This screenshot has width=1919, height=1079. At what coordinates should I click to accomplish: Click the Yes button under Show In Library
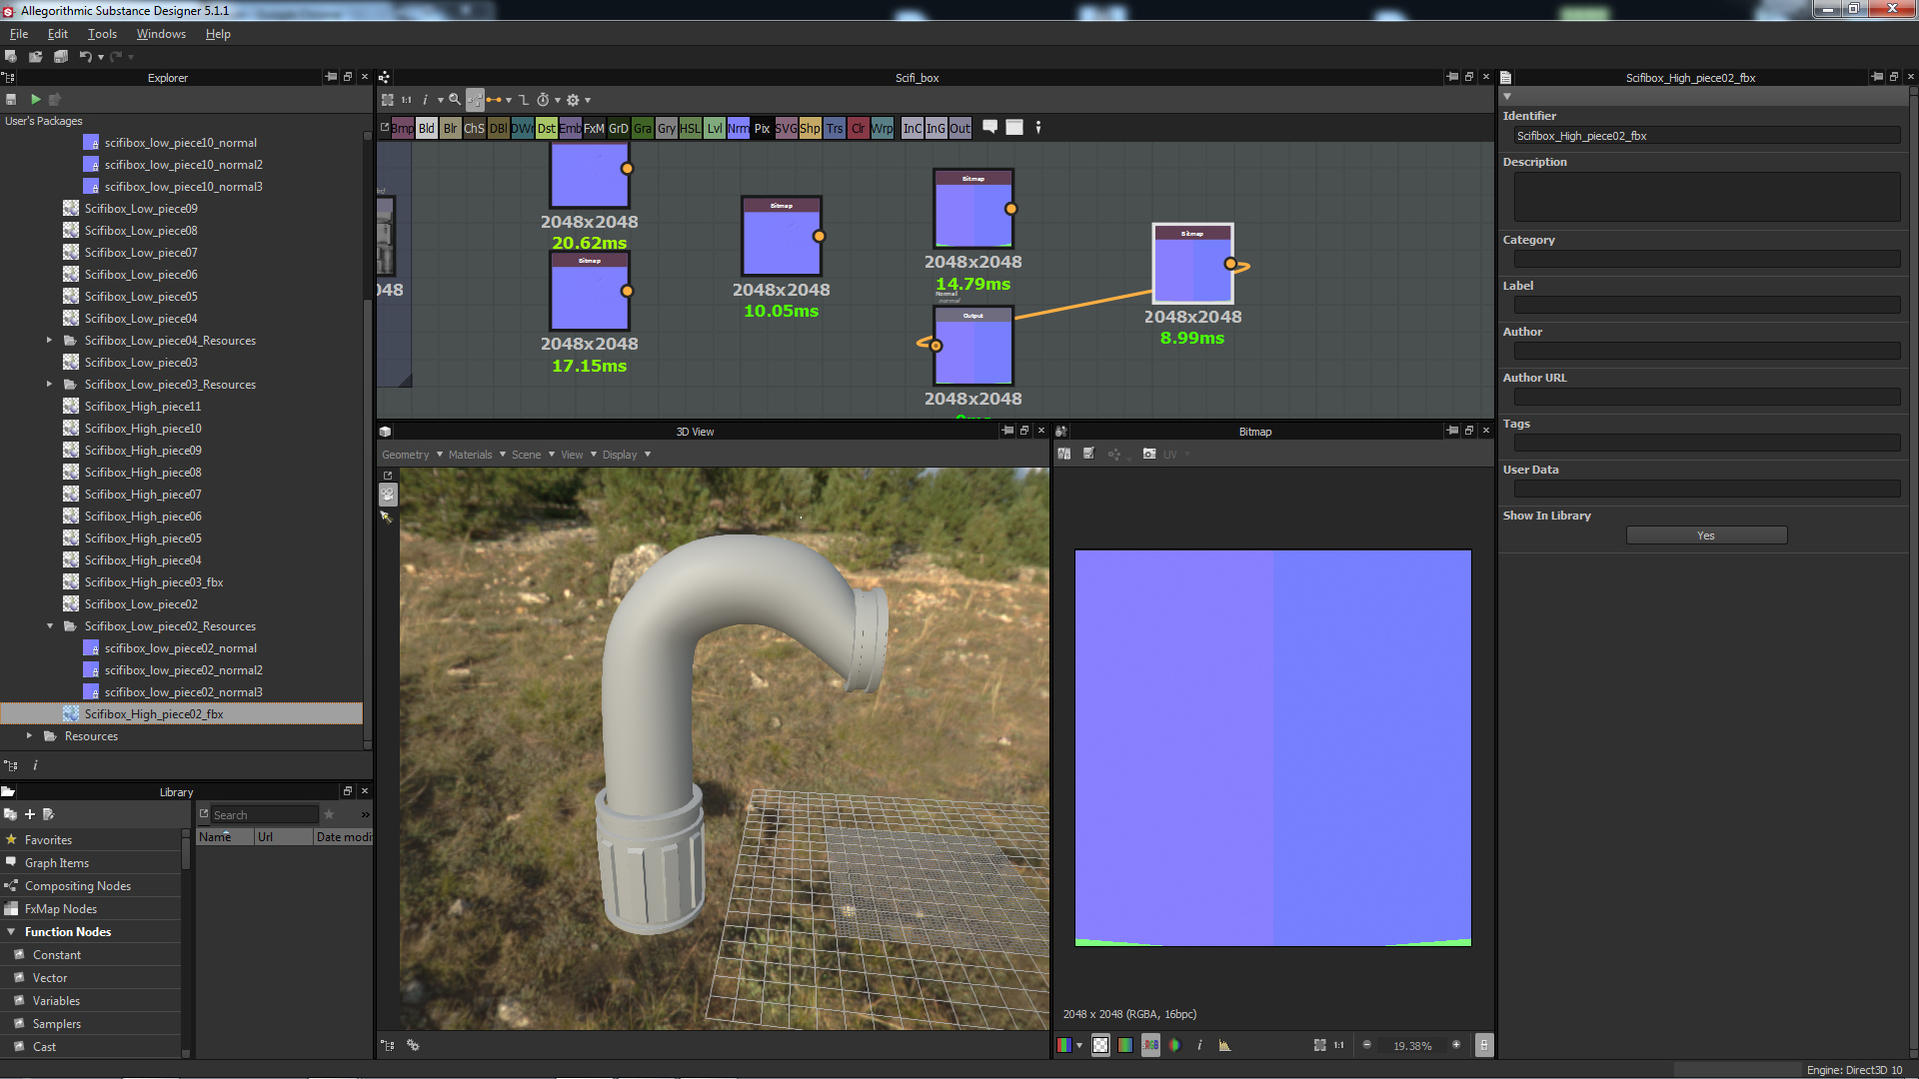point(1705,534)
